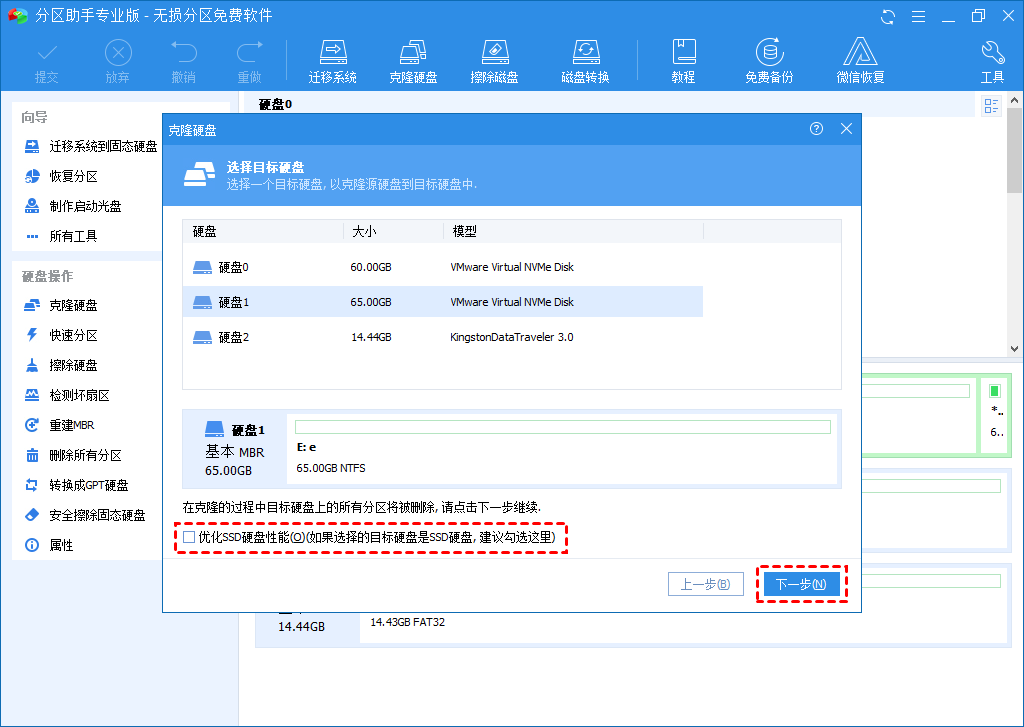The height and width of the screenshot is (727, 1024).
Task: Toggle the view mode button at top right
Action: 992,106
